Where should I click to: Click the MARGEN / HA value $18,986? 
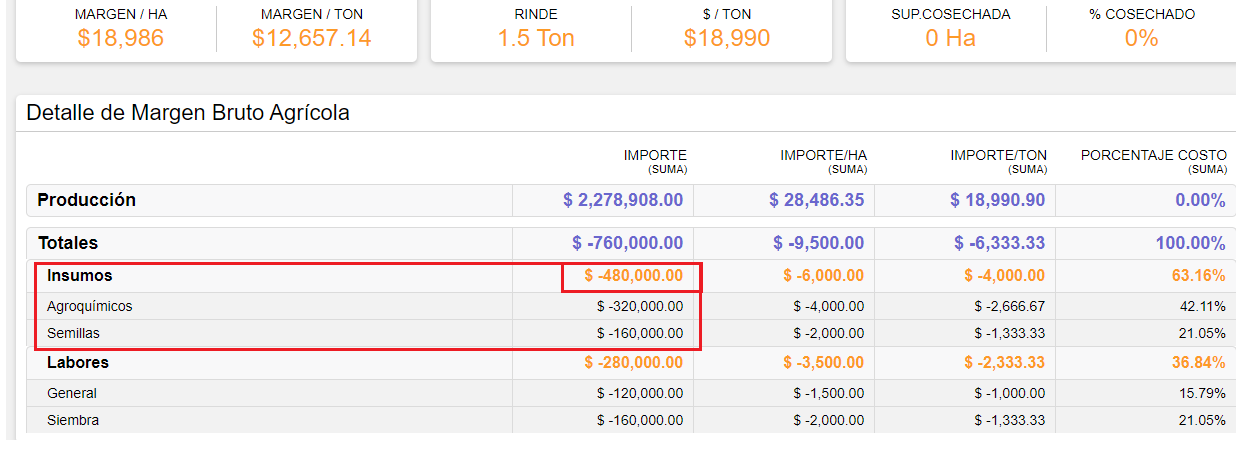tap(120, 38)
